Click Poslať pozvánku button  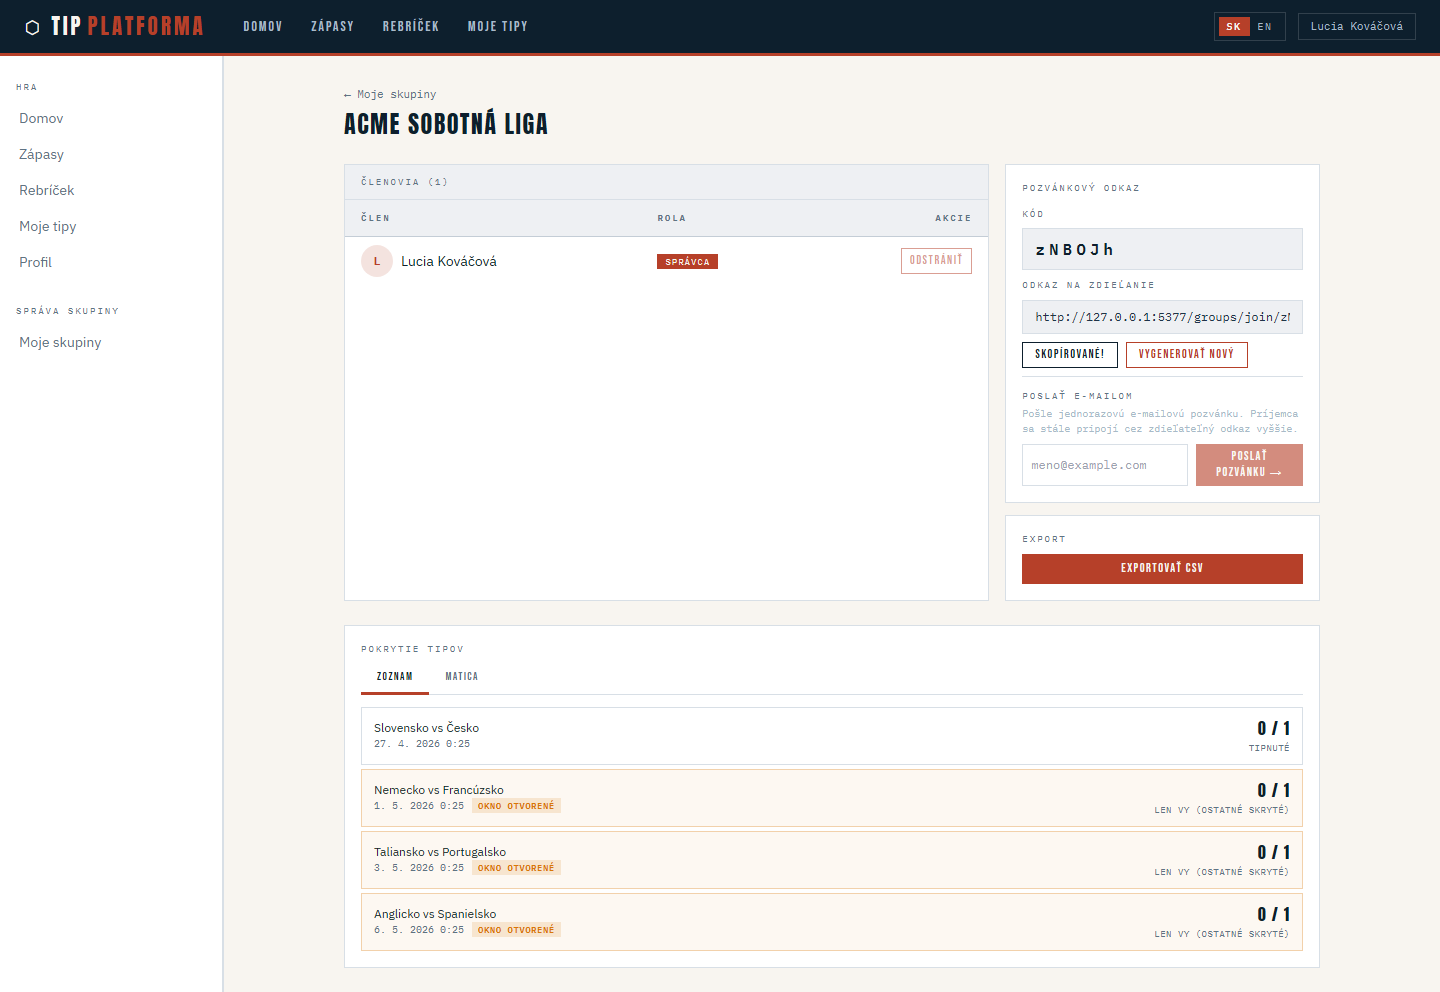tap(1248, 465)
